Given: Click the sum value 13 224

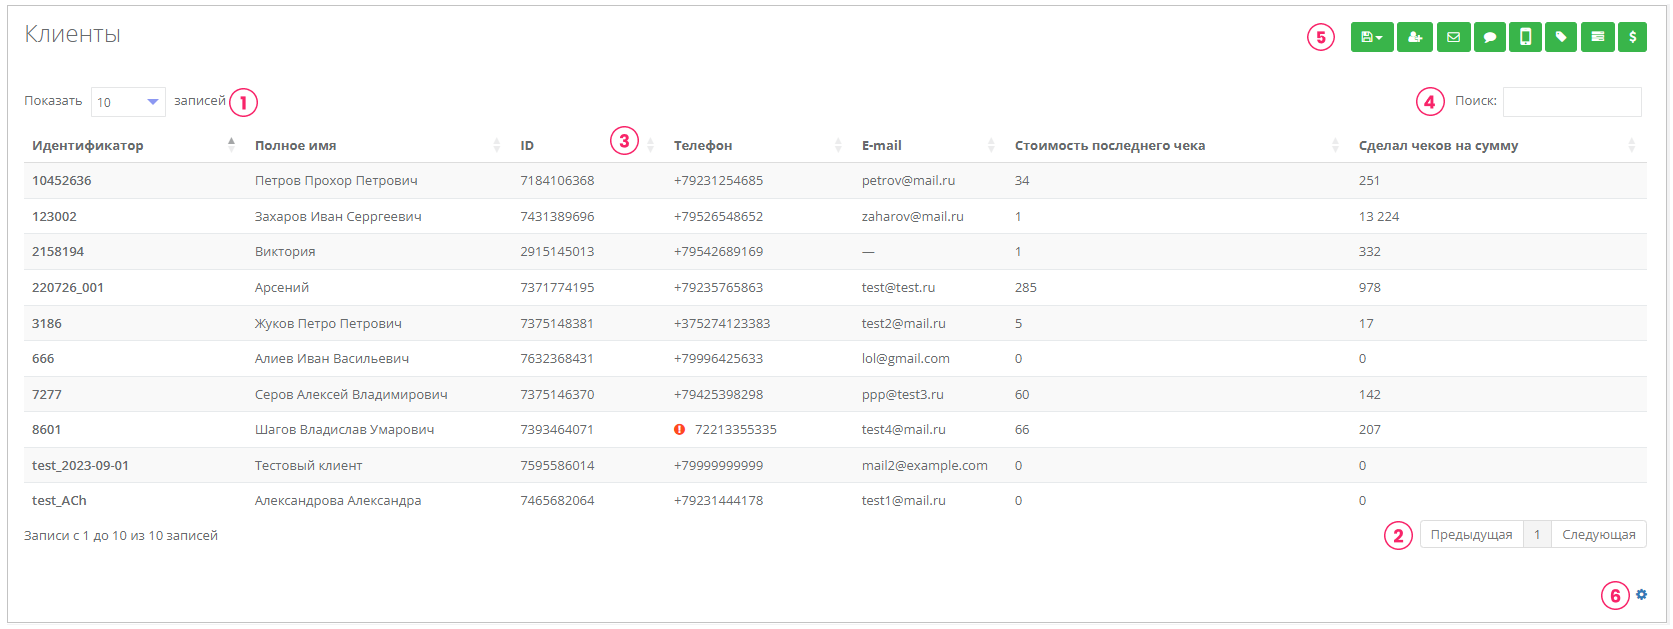Looking at the screenshot, I should (x=1379, y=216).
